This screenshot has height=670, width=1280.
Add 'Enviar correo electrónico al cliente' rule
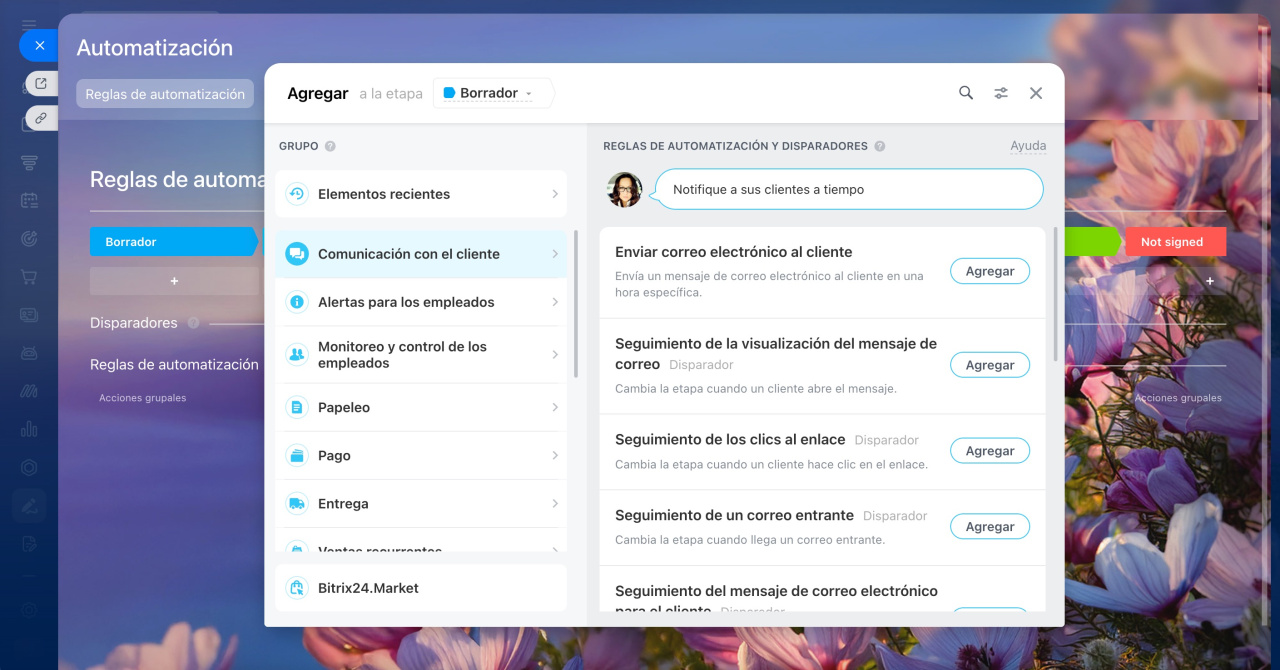coord(989,271)
